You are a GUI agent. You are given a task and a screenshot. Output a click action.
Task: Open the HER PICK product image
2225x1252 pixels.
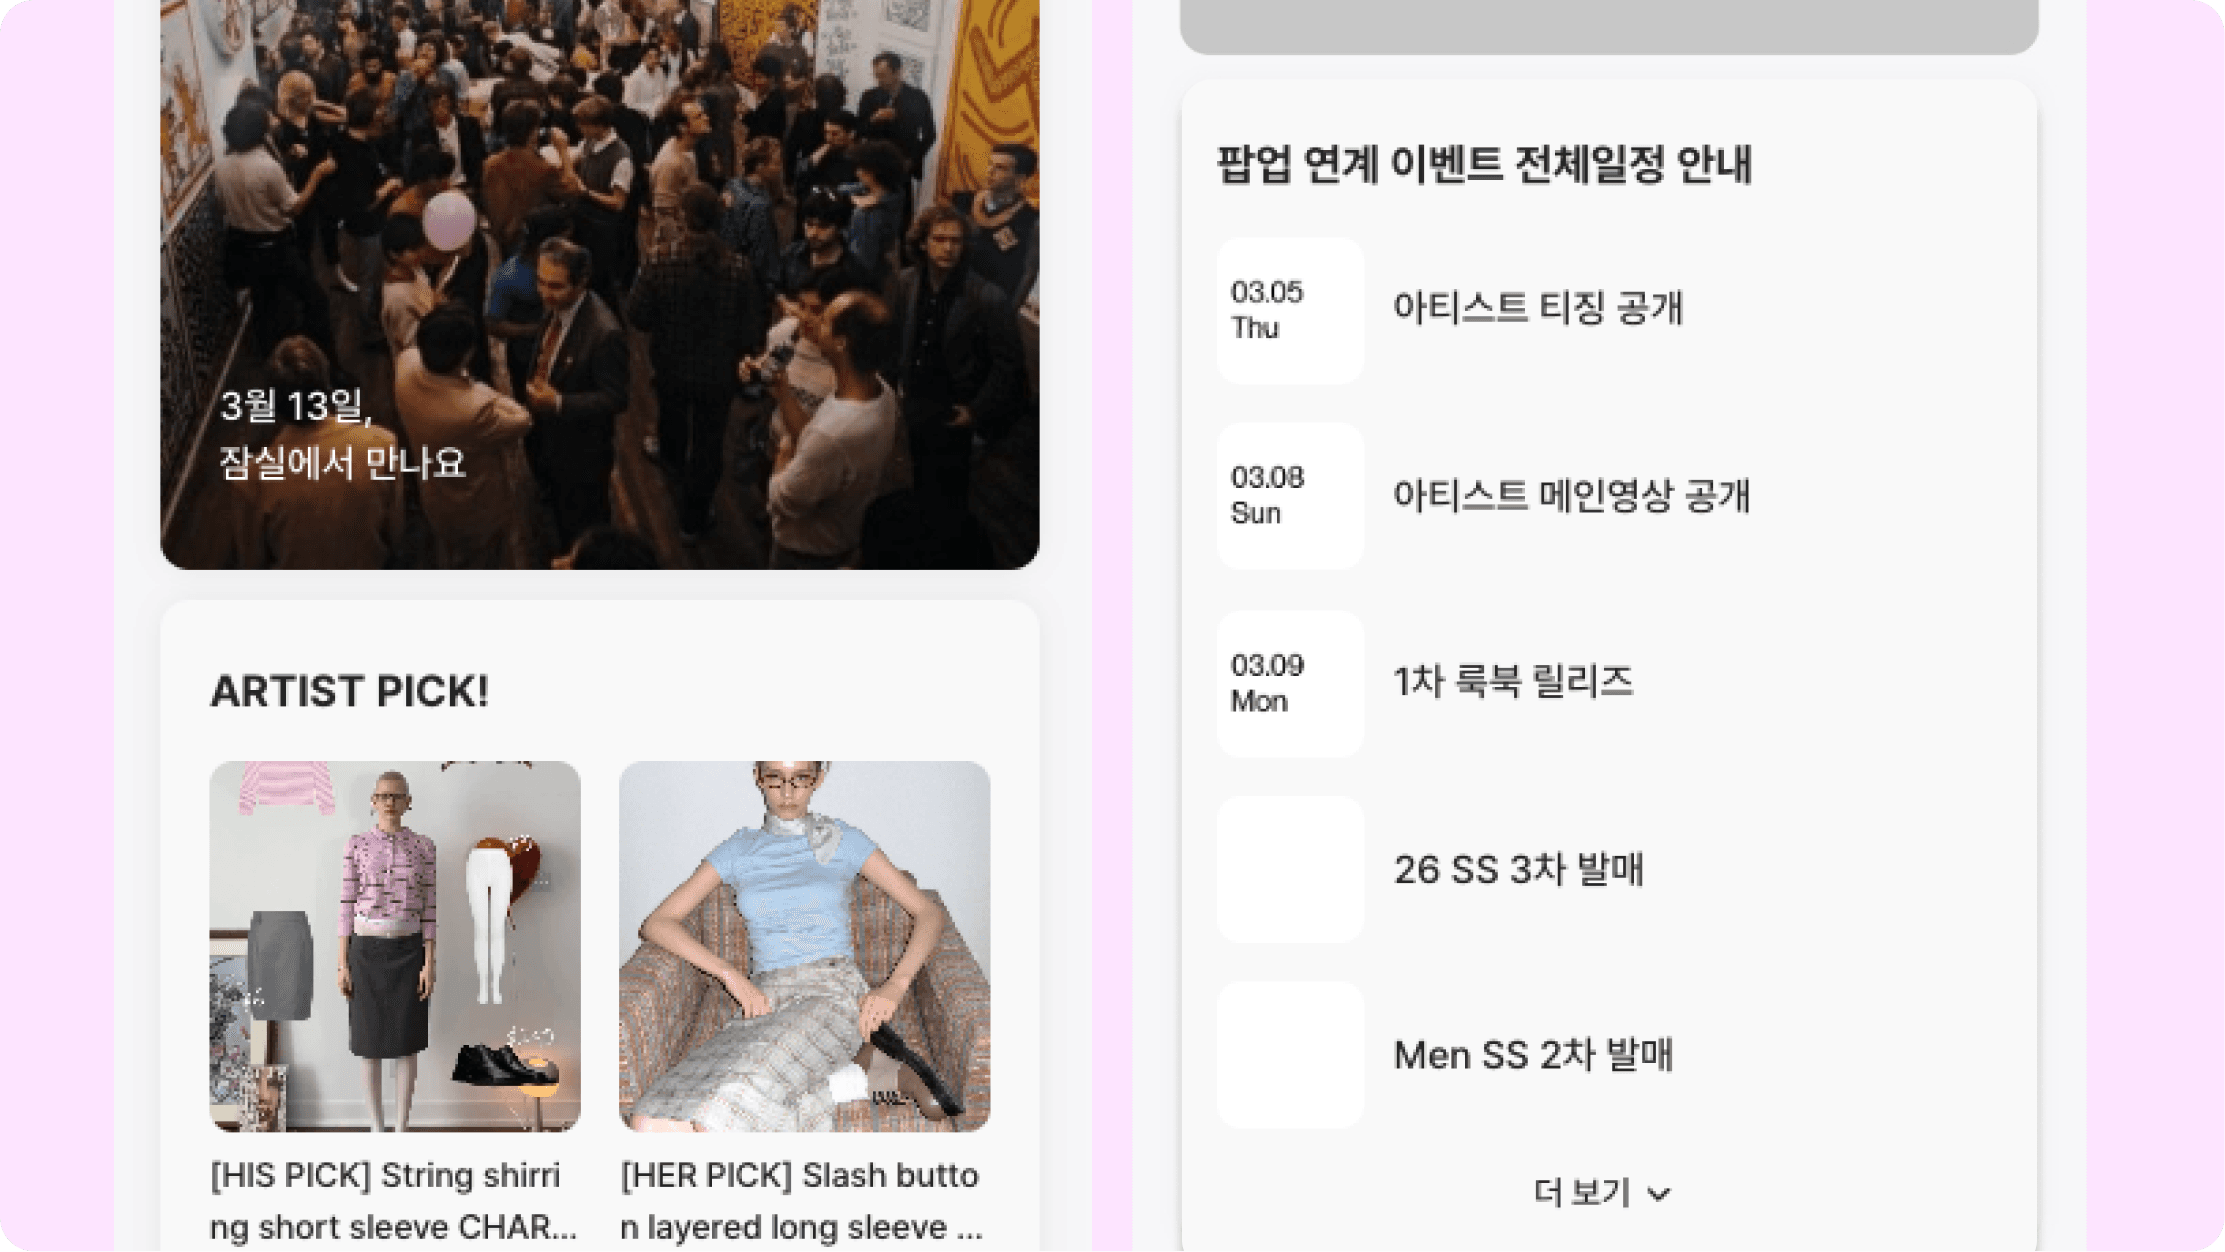805,946
